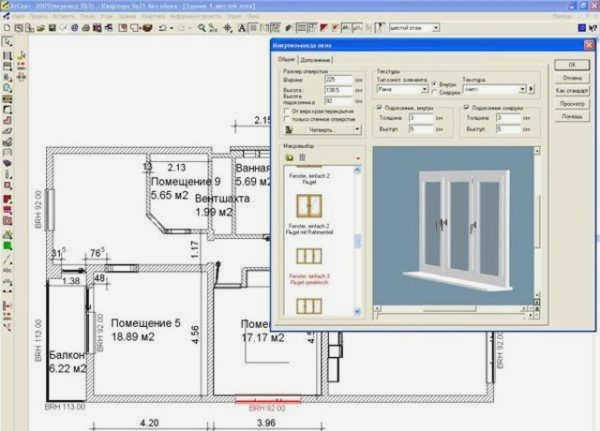Open a project using the folder toolbar icon
This screenshot has width=600, height=431.
coord(41,28)
